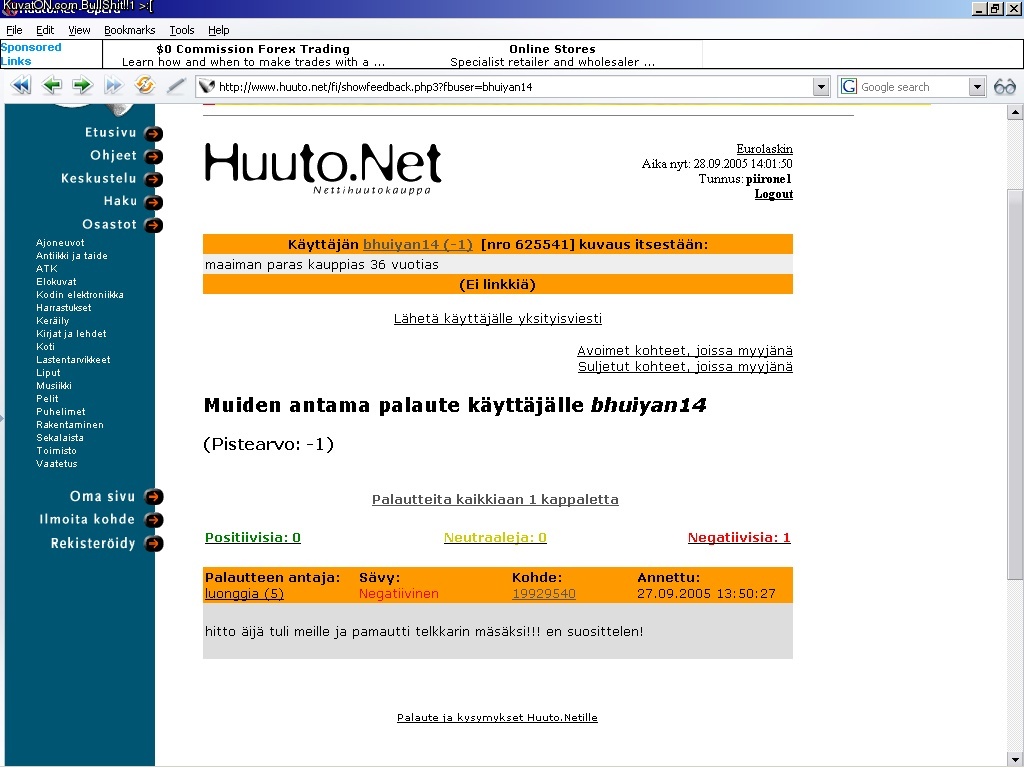Image resolution: width=1024 pixels, height=768 pixels.
Task: Open the Bookmarks menu
Action: [129, 30]
